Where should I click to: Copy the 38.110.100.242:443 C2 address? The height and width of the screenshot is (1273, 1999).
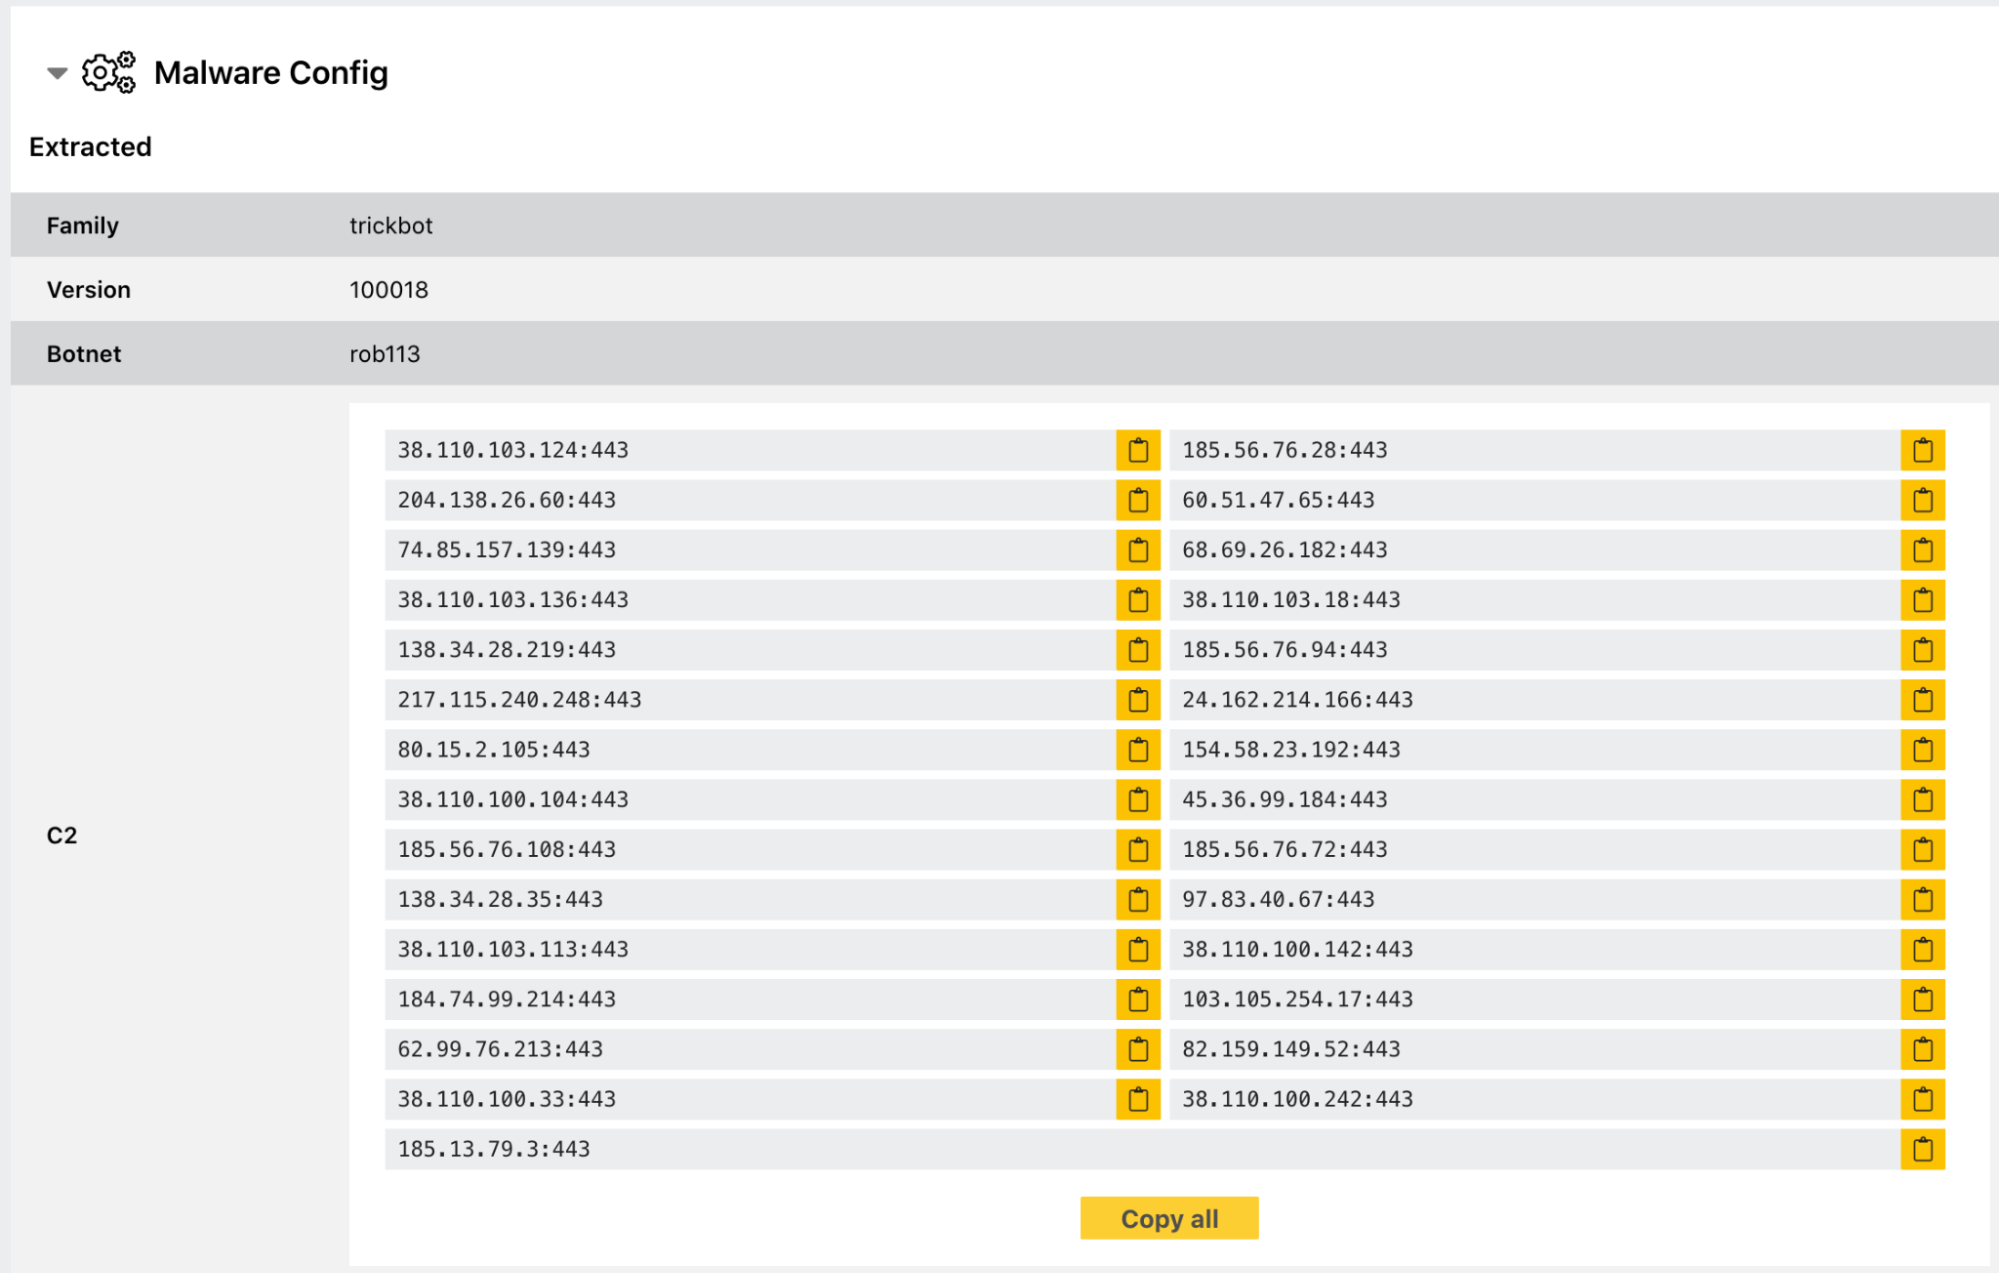pyautogui.click(x=1922, y=1098)
